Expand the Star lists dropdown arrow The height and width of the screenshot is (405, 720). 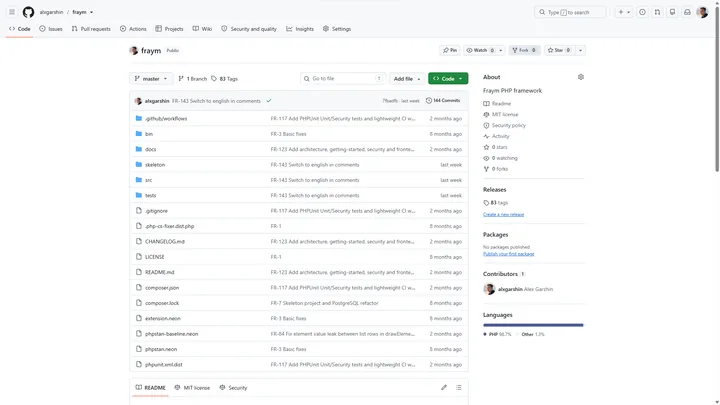click(580, 50)
